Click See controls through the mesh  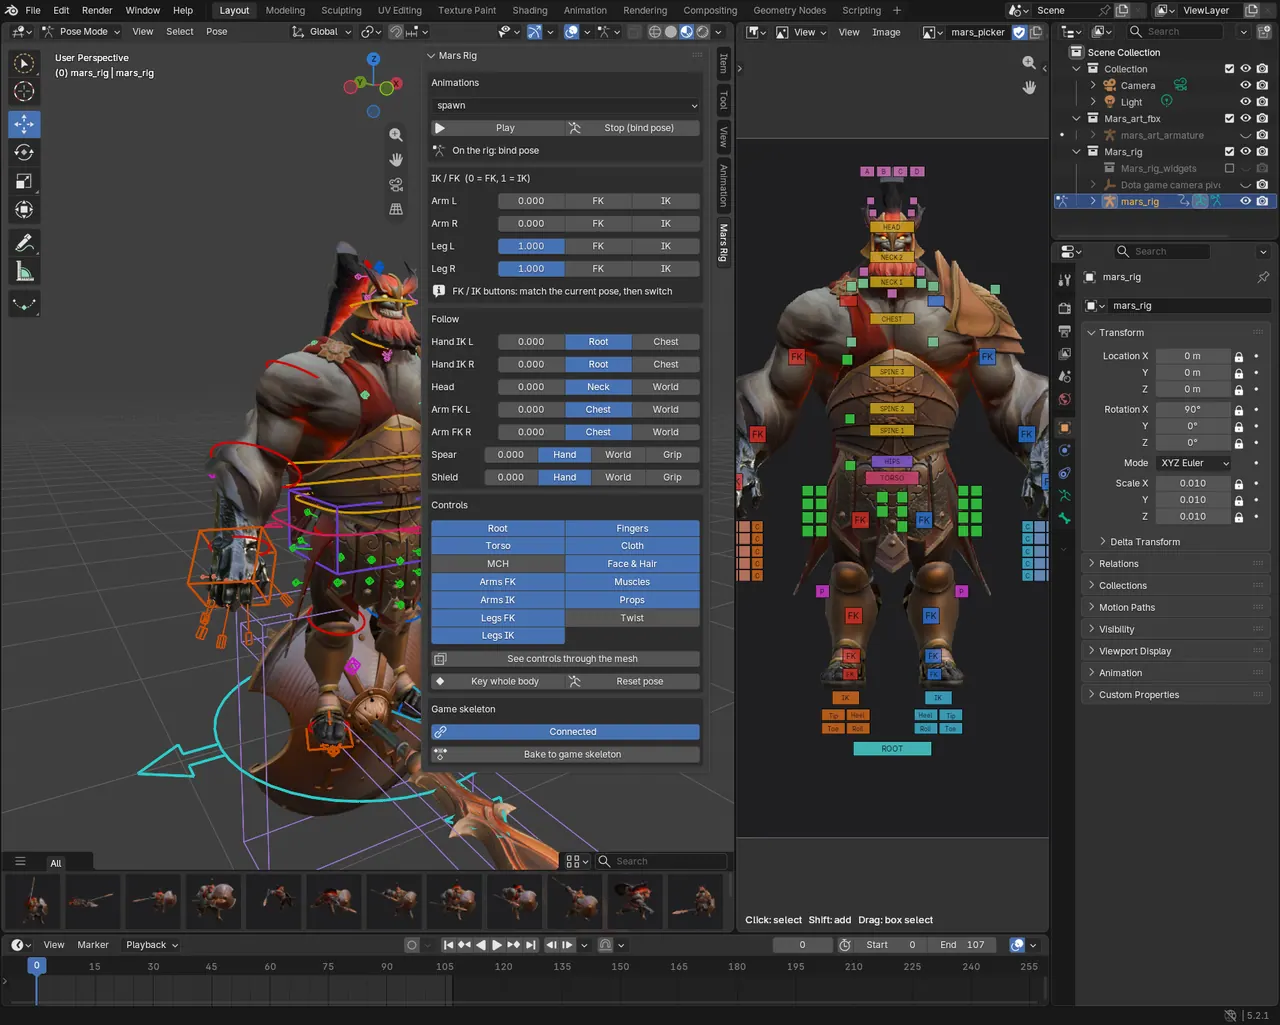coord(565,659)
